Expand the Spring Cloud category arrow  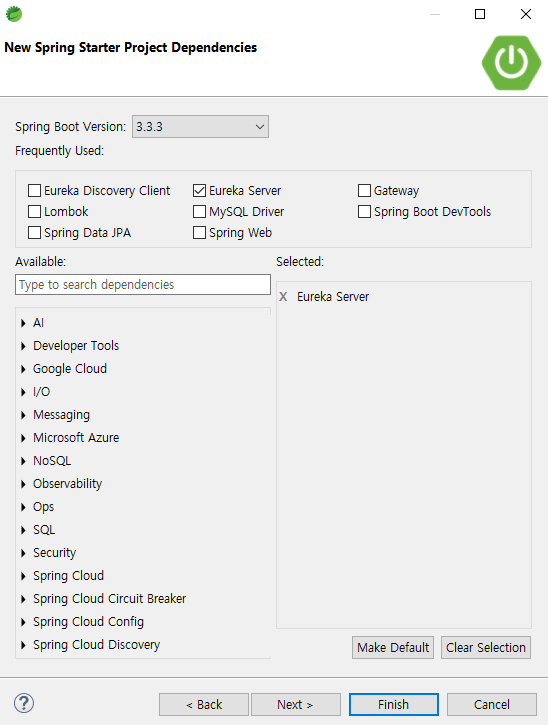pyautogui.click(x=23, y=576)
